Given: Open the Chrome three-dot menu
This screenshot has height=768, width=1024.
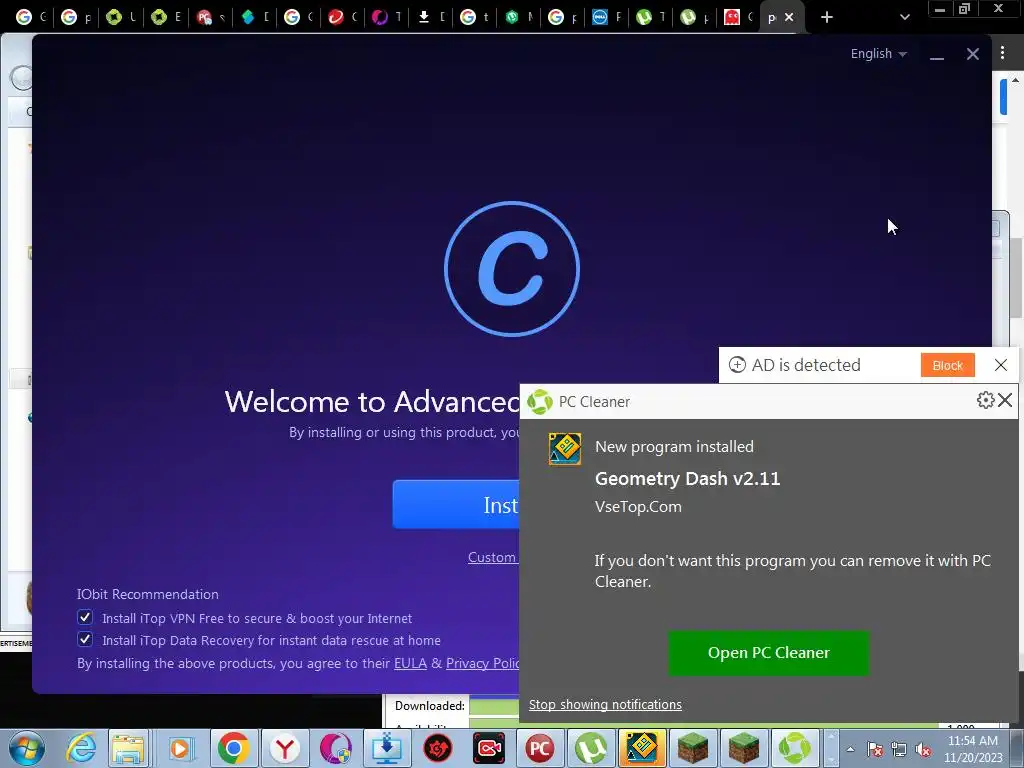Looking at the screenshot, I should tap(1002, 54).
